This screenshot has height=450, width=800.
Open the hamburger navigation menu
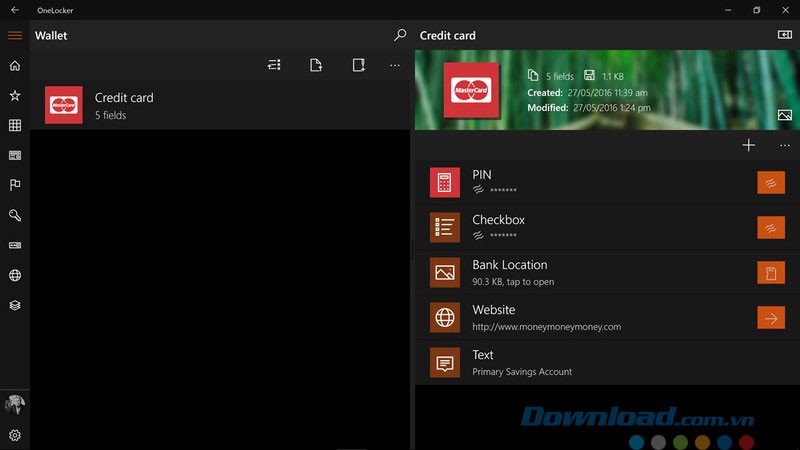coord(14,36)
